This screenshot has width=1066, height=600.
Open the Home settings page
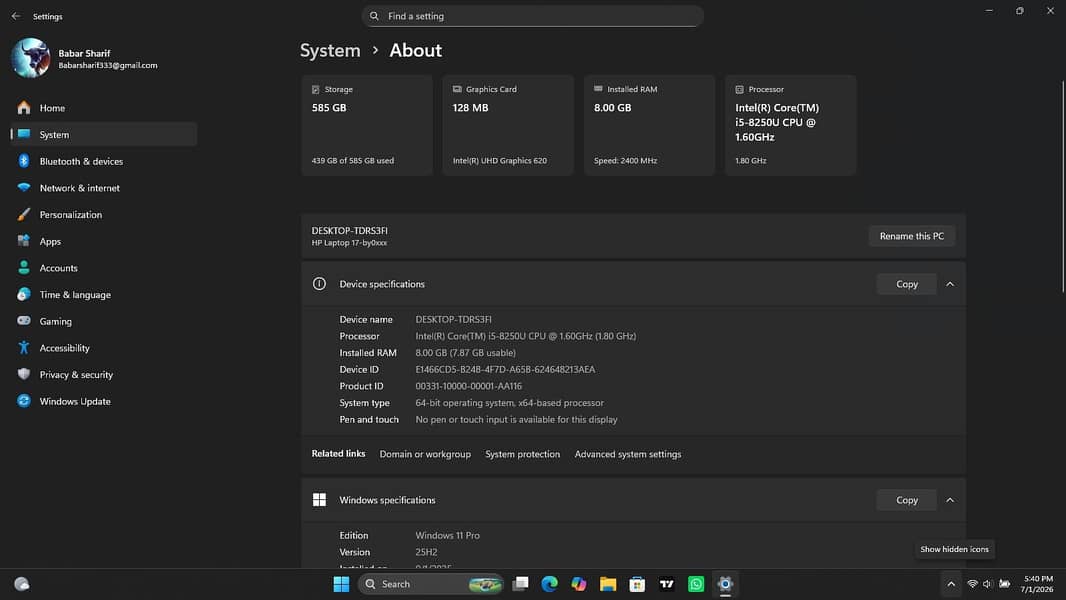coord(104,108)
